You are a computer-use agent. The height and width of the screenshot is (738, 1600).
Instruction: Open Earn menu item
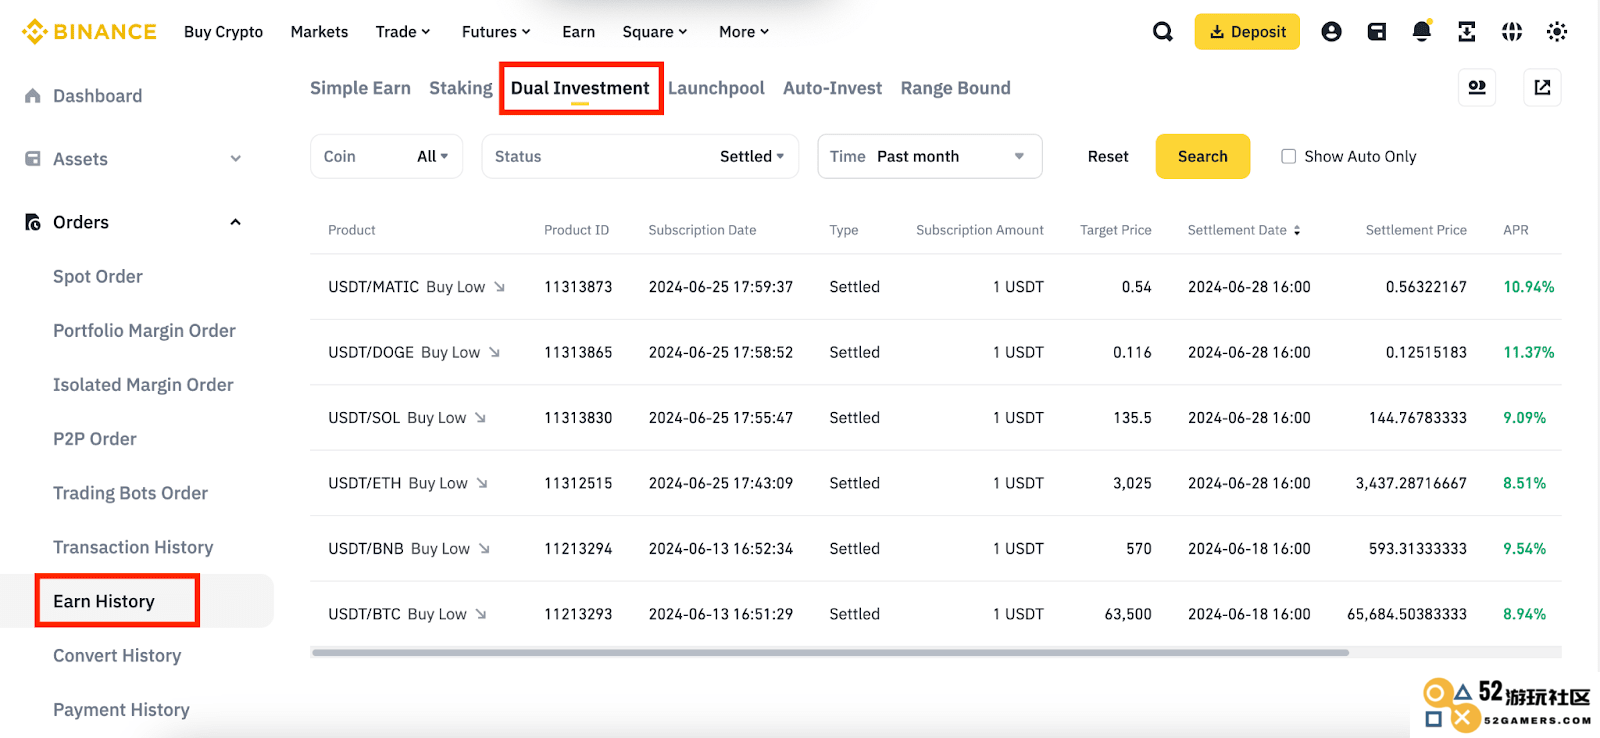pos(578,32)
